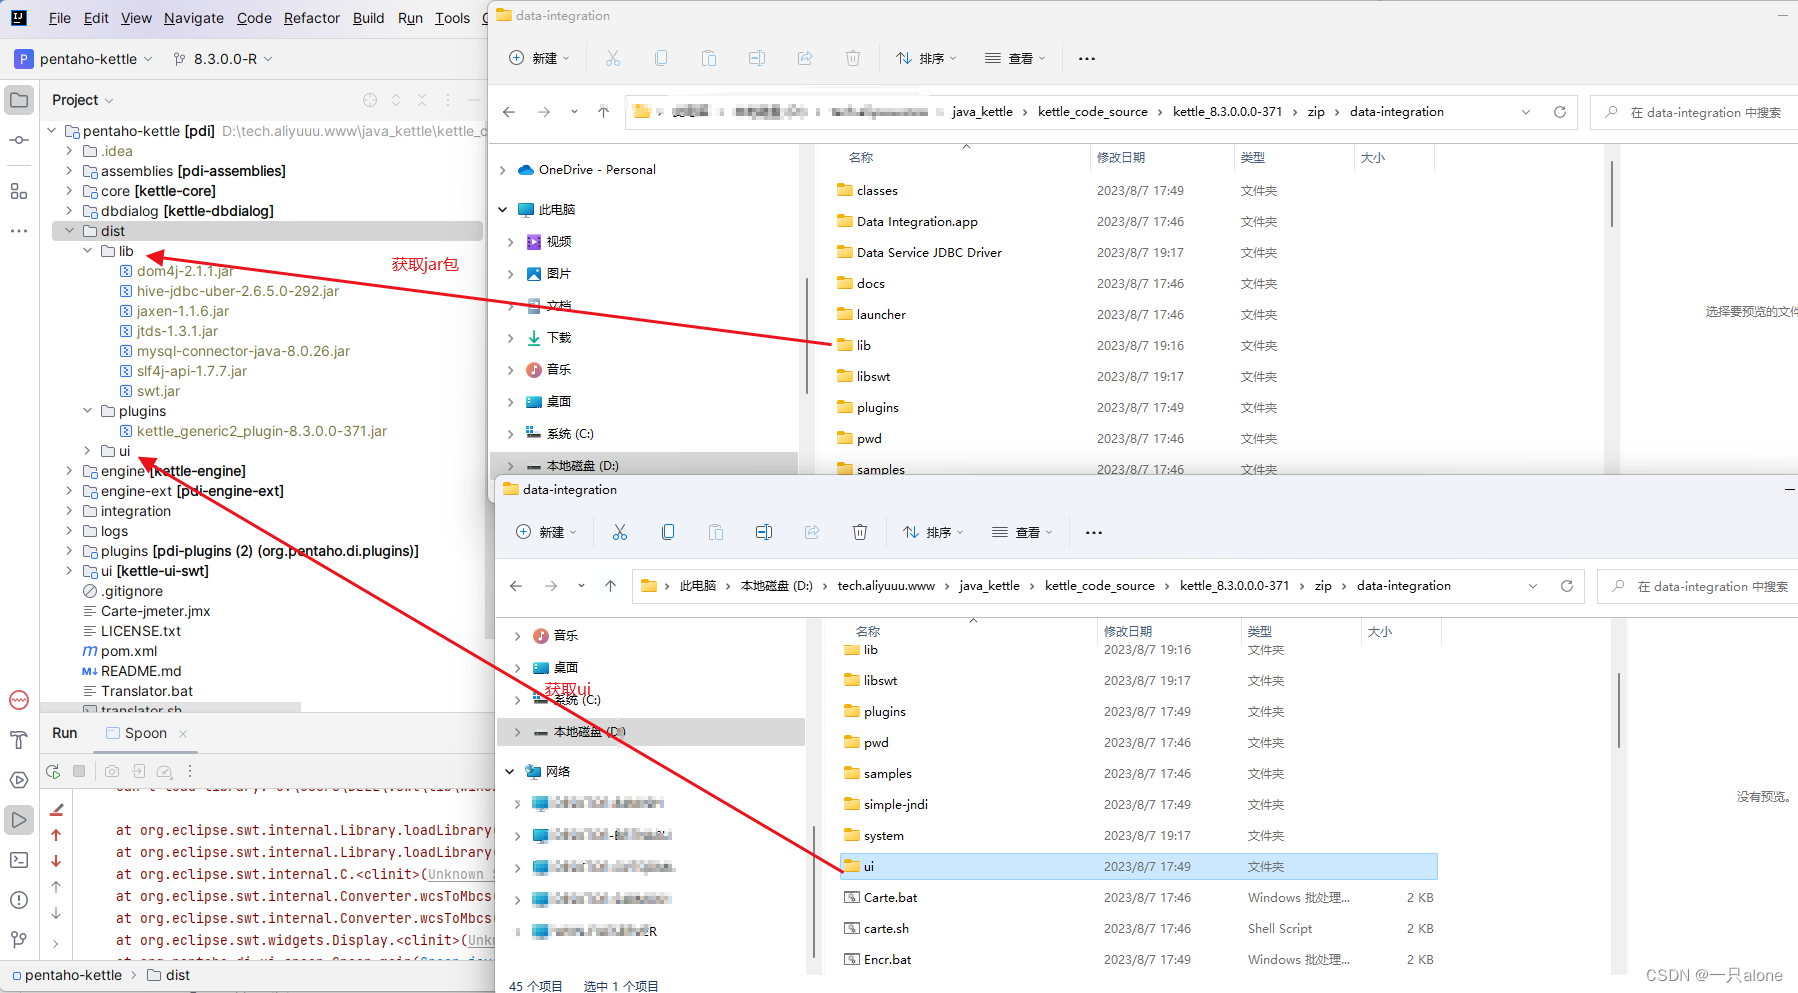Click Rename icon in lower Explorer toolbar
1798x993 pixels.
[x=764, y=532]
